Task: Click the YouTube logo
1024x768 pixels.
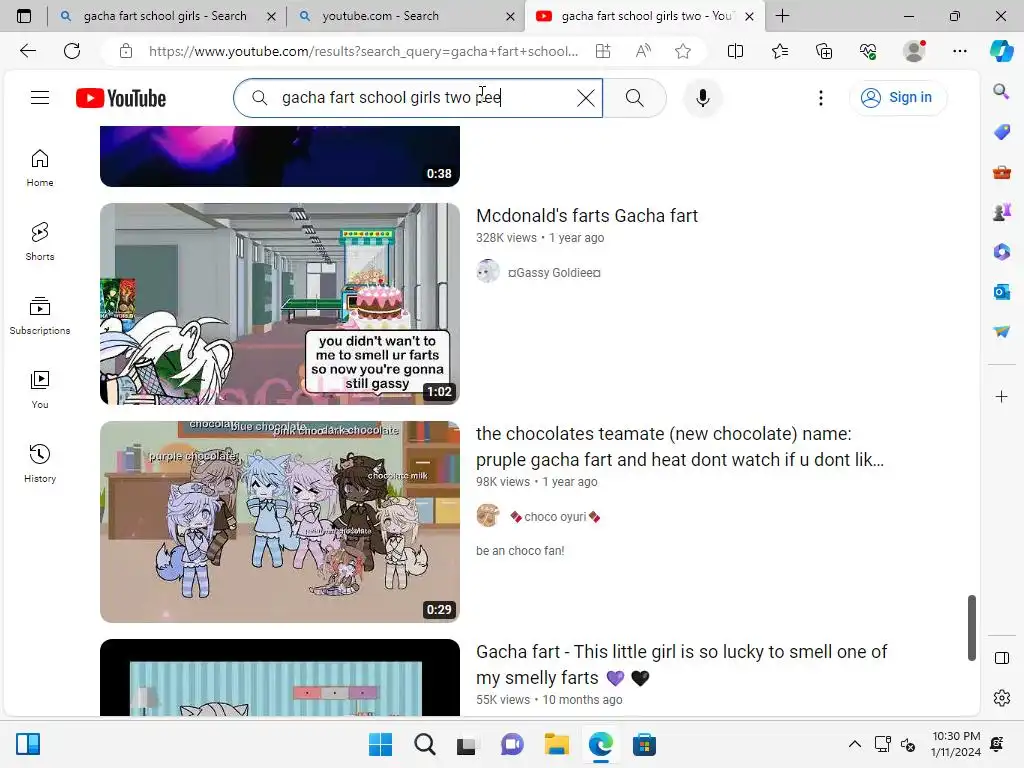Action: [121, 98]
